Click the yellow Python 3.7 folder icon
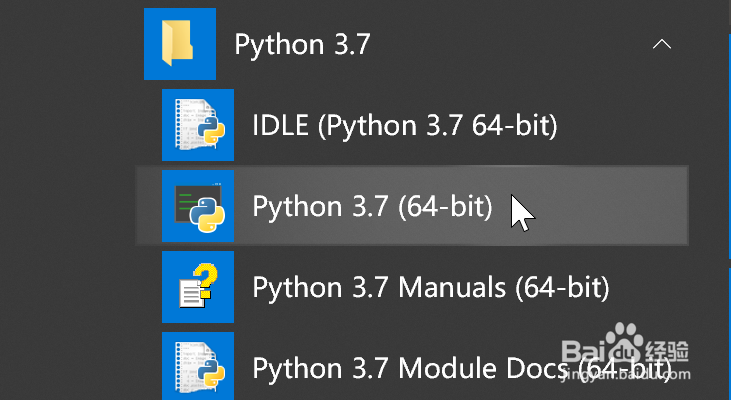 tap(180, 44)
